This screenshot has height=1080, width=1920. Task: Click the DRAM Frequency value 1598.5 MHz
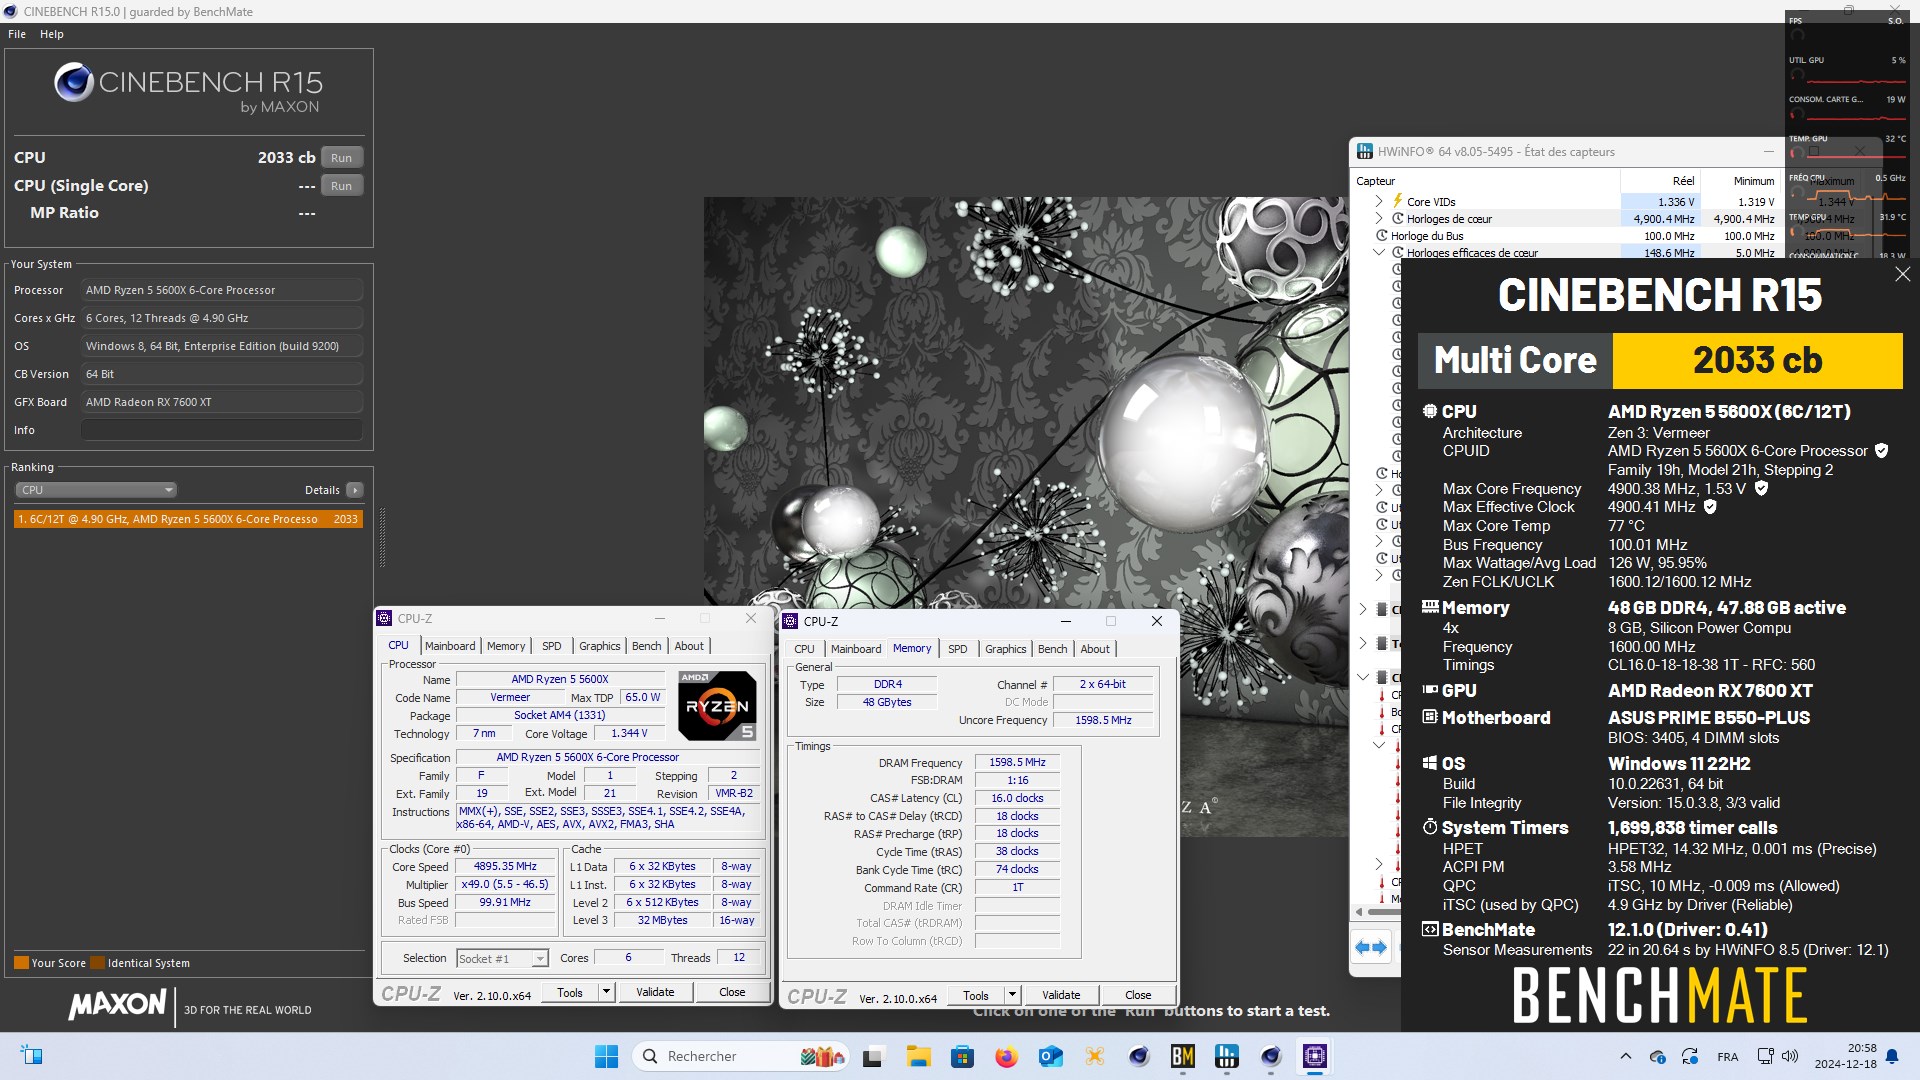1017,763
